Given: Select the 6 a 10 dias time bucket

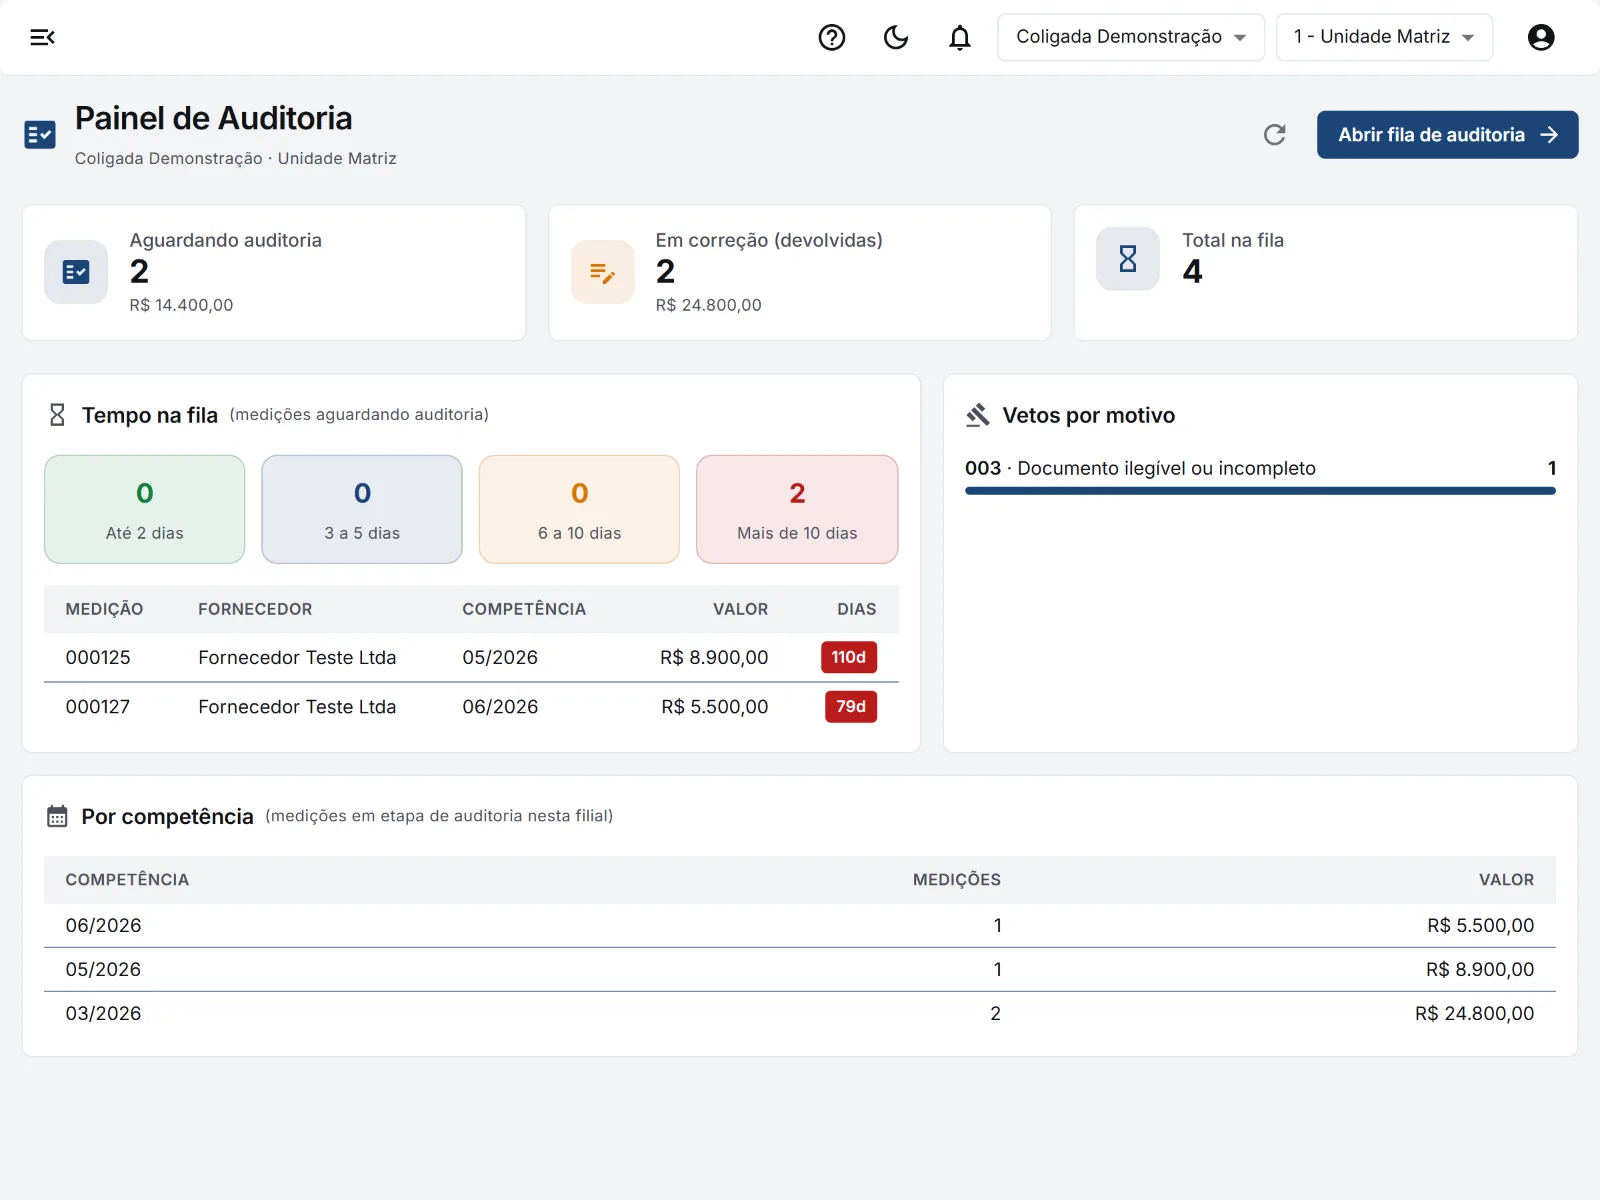Looking at the screenshot, I should click(580, 510).
